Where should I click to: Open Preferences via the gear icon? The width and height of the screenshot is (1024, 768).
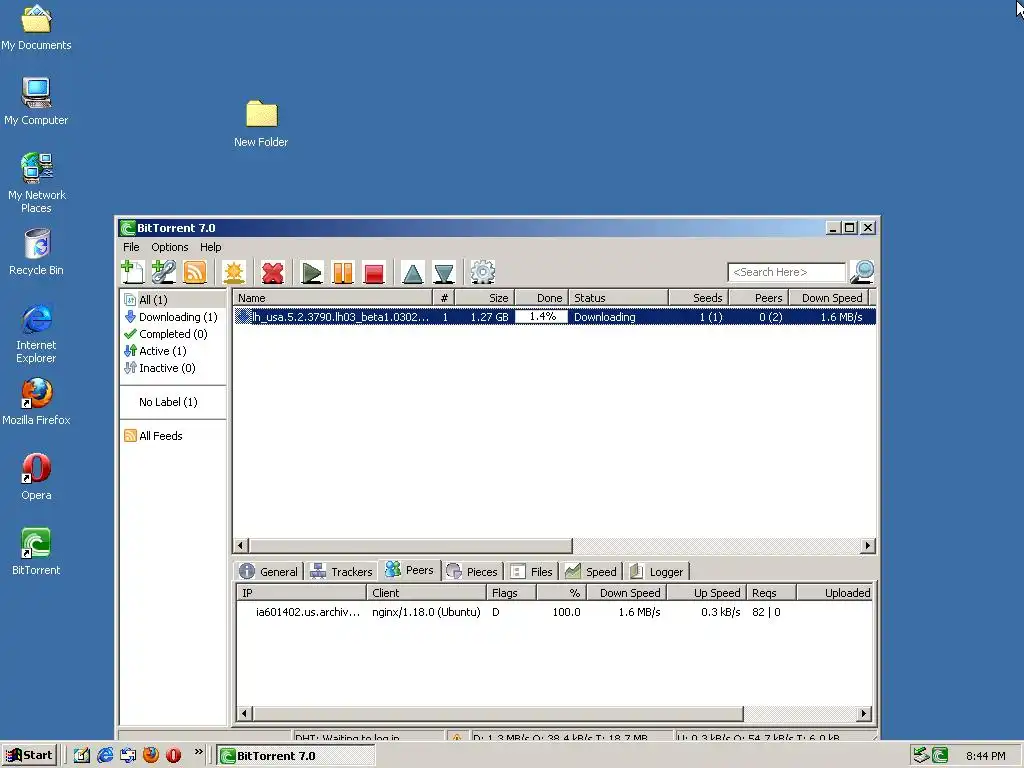pyautogui.click(x=483, y=272)
